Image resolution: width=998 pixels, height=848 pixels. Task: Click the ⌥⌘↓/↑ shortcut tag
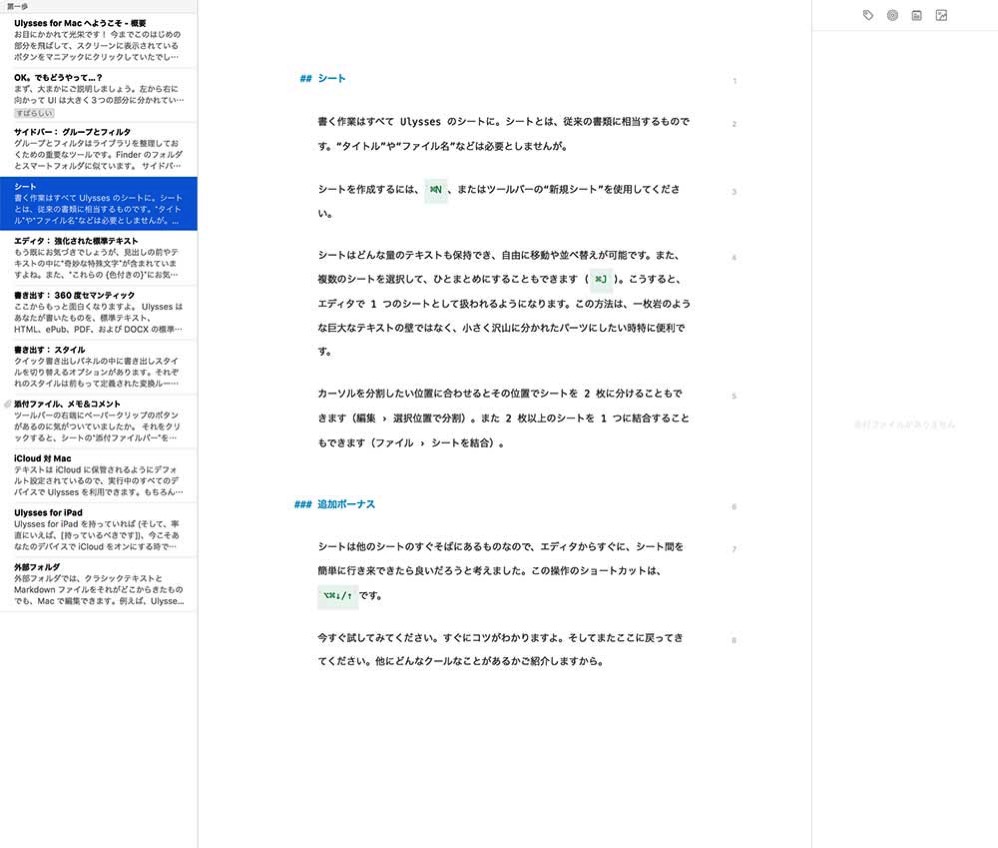[x=337, y=596]
